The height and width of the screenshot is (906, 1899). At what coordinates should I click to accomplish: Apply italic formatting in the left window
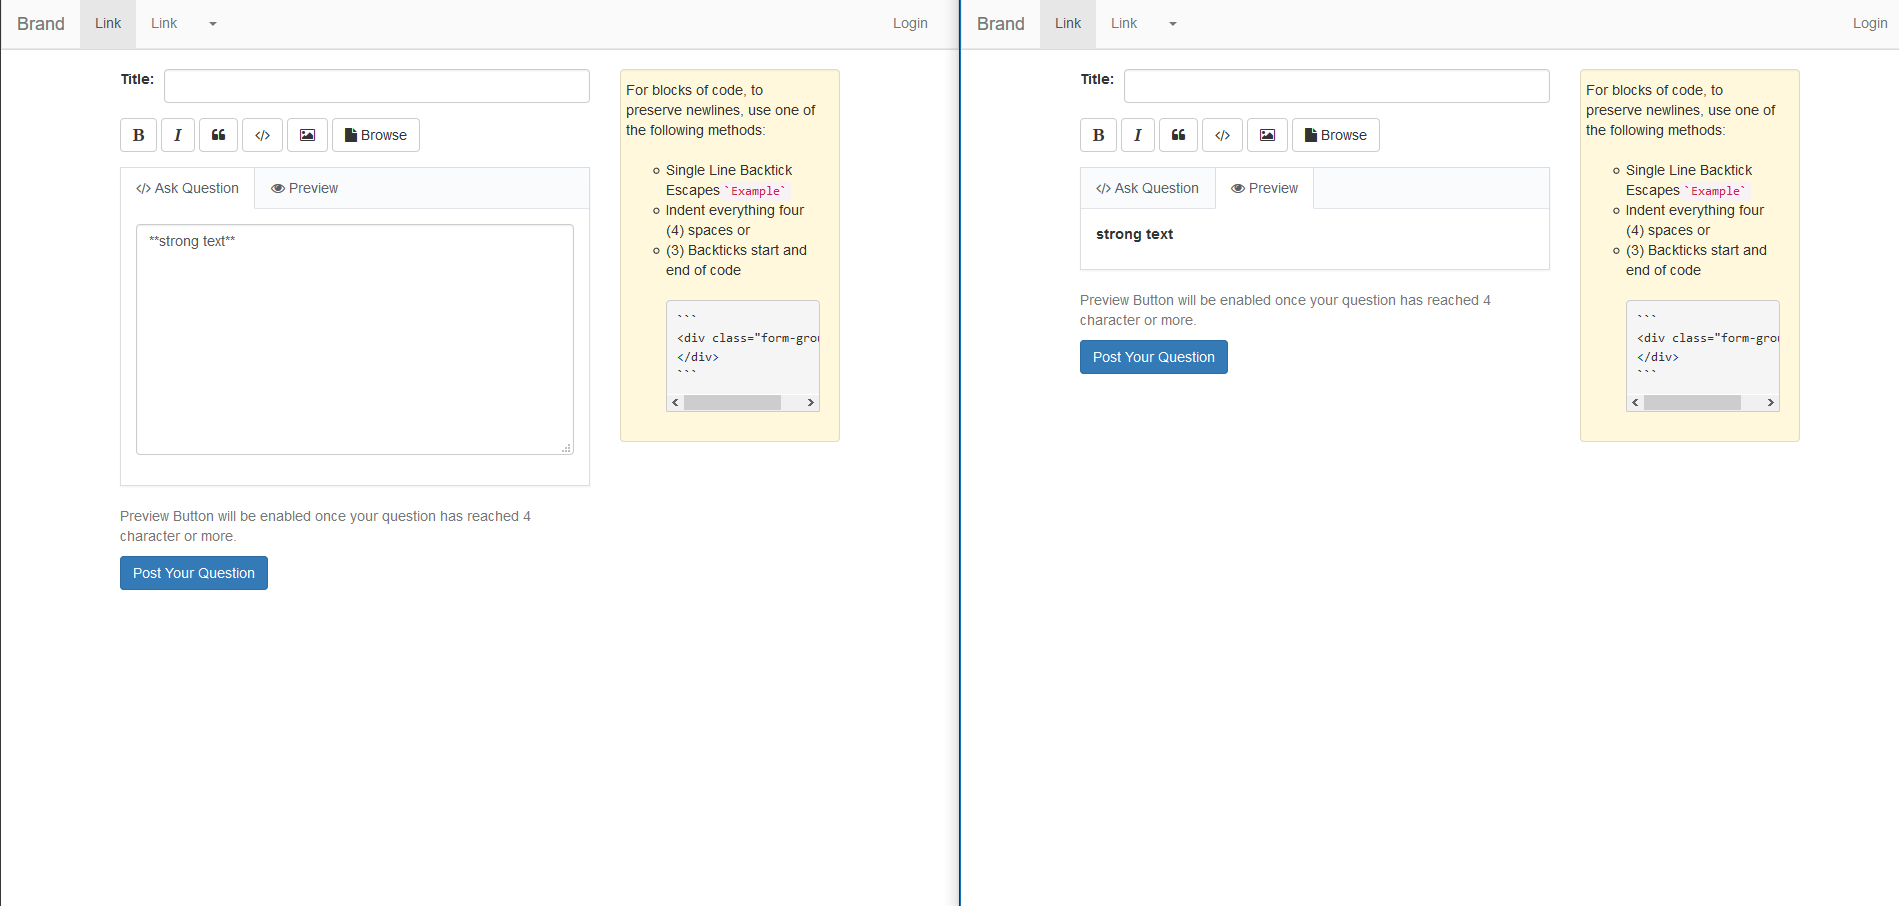[x=177, y=135]
